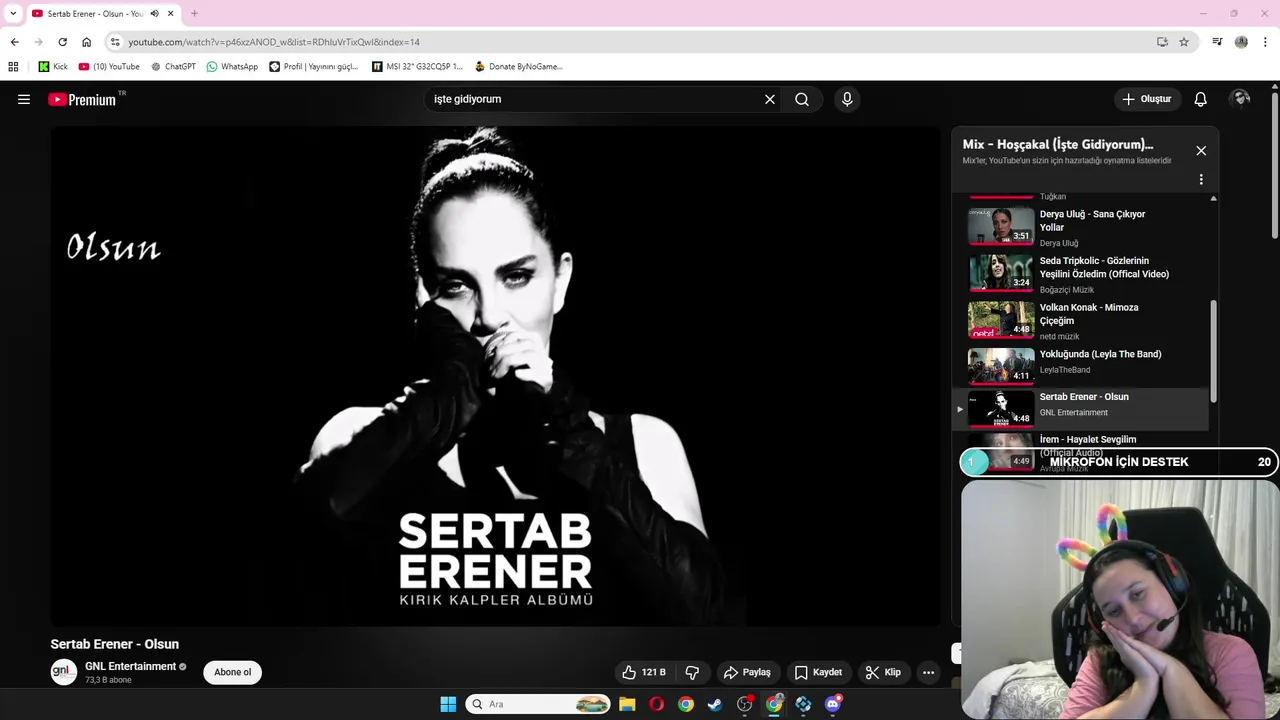Open GNL Entertainment channel name

tap(130, 666)
